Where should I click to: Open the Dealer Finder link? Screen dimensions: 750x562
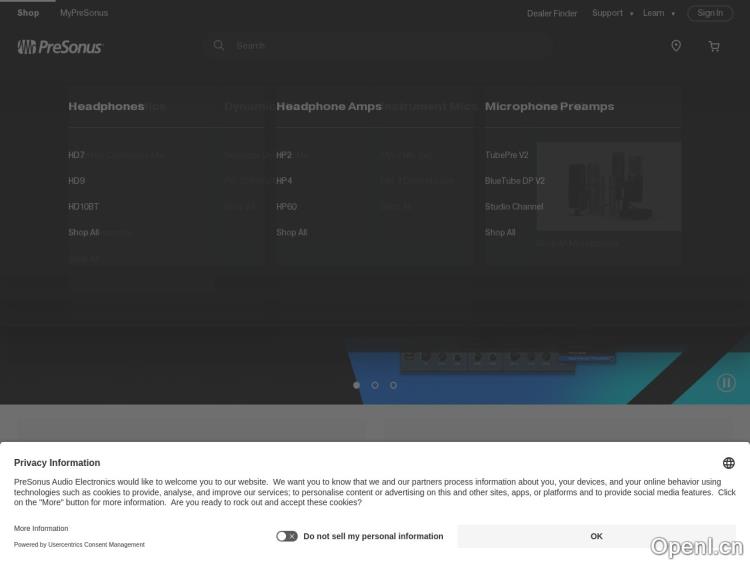552,13
